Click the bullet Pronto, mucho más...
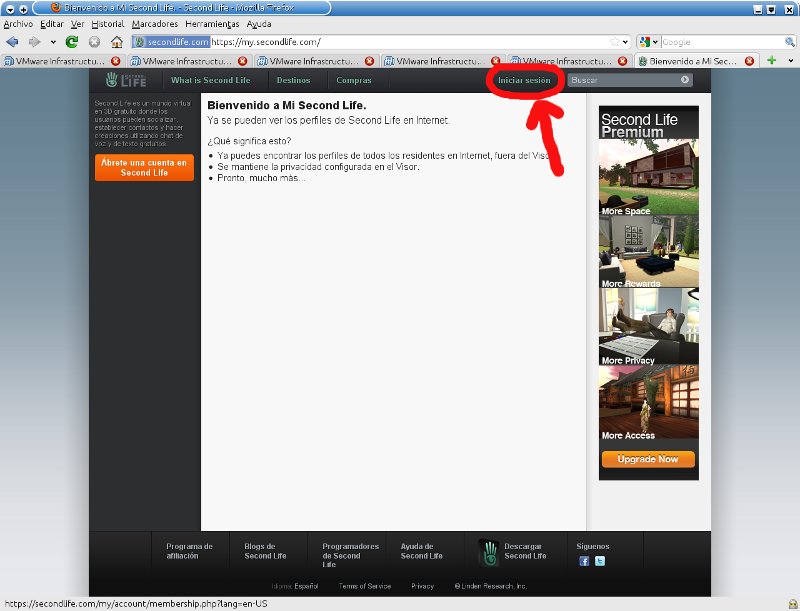The width and height of the screenshot is (800, 611). pos(261,178)
